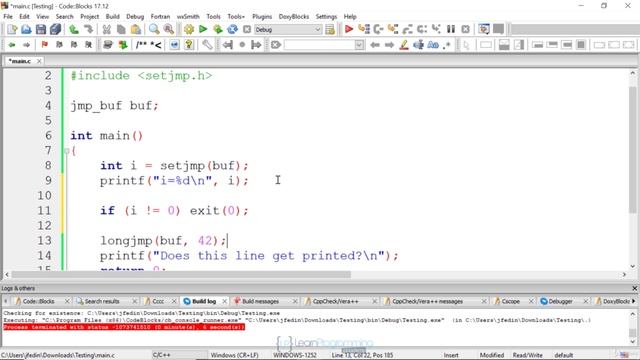Switch to the Search results log tab
Image resolution: width=640 pixels, height=360 pixels.
coord(102,301)
